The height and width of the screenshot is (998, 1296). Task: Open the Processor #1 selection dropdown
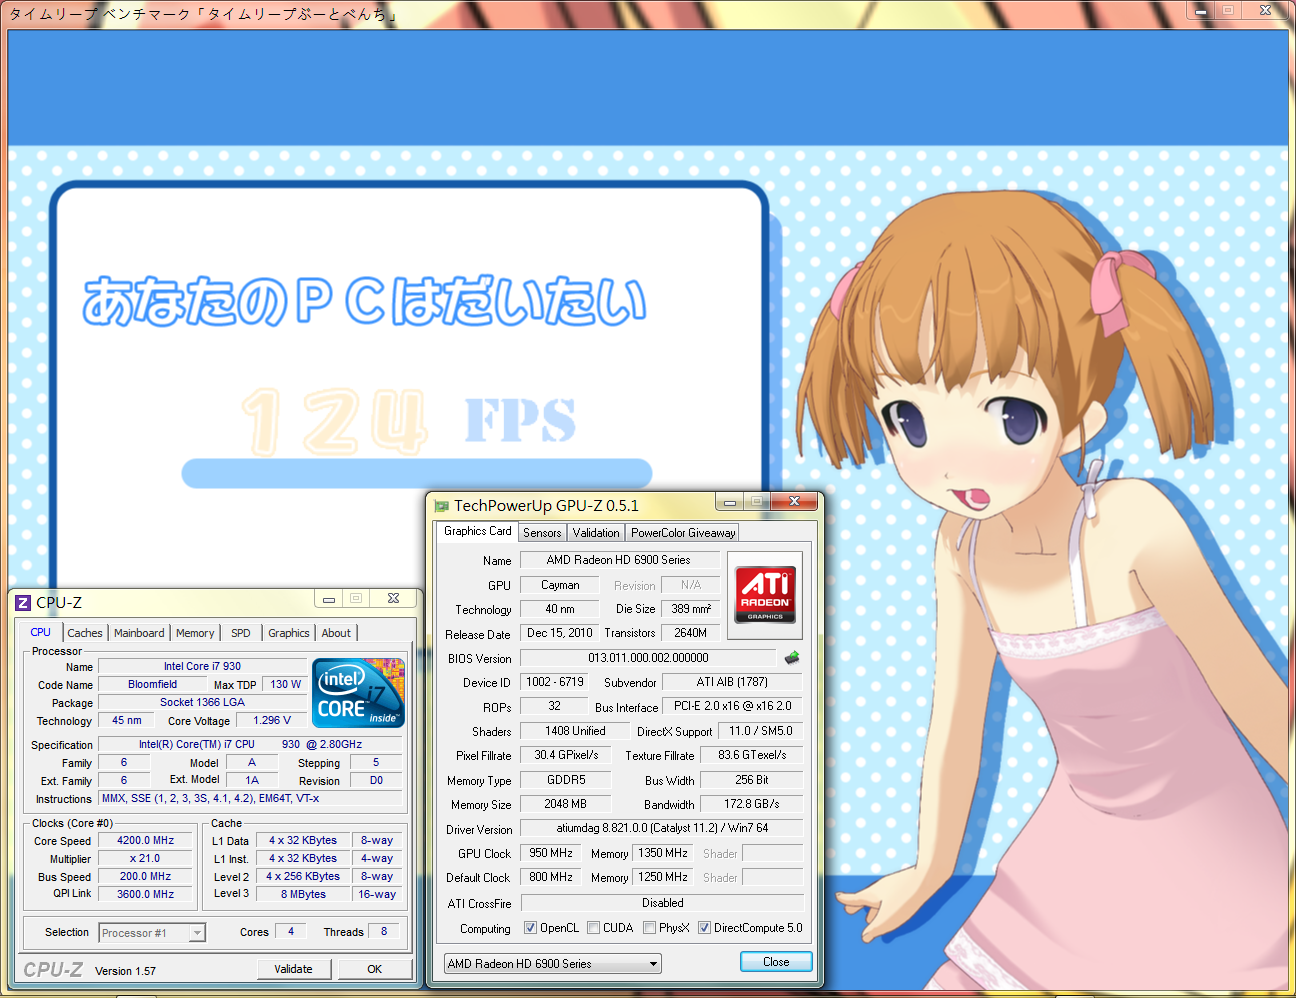[152, 933]
